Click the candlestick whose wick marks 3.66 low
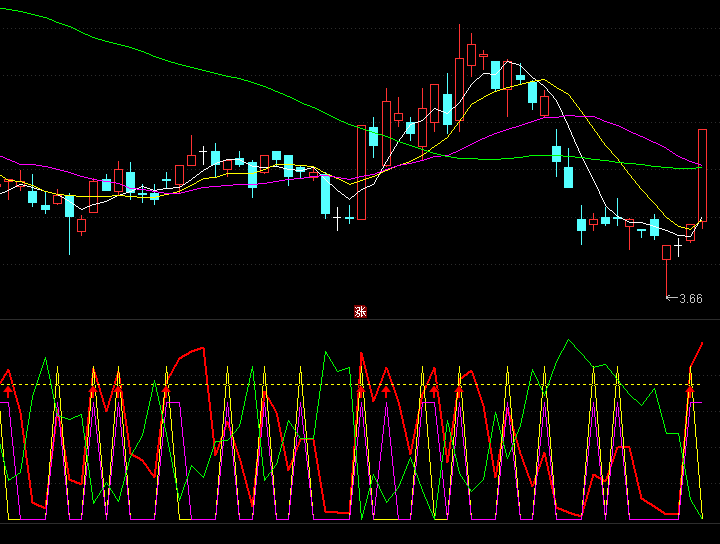This screenshot has height=544, width=720. (x=666, y=272)
